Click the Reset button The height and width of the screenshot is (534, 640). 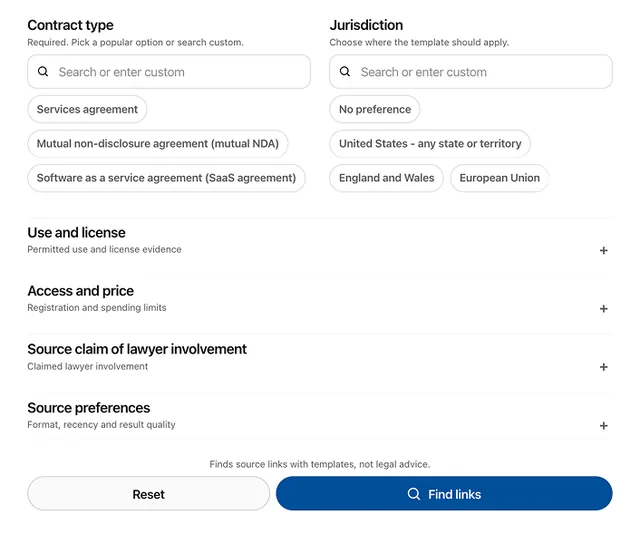point(149,494)
